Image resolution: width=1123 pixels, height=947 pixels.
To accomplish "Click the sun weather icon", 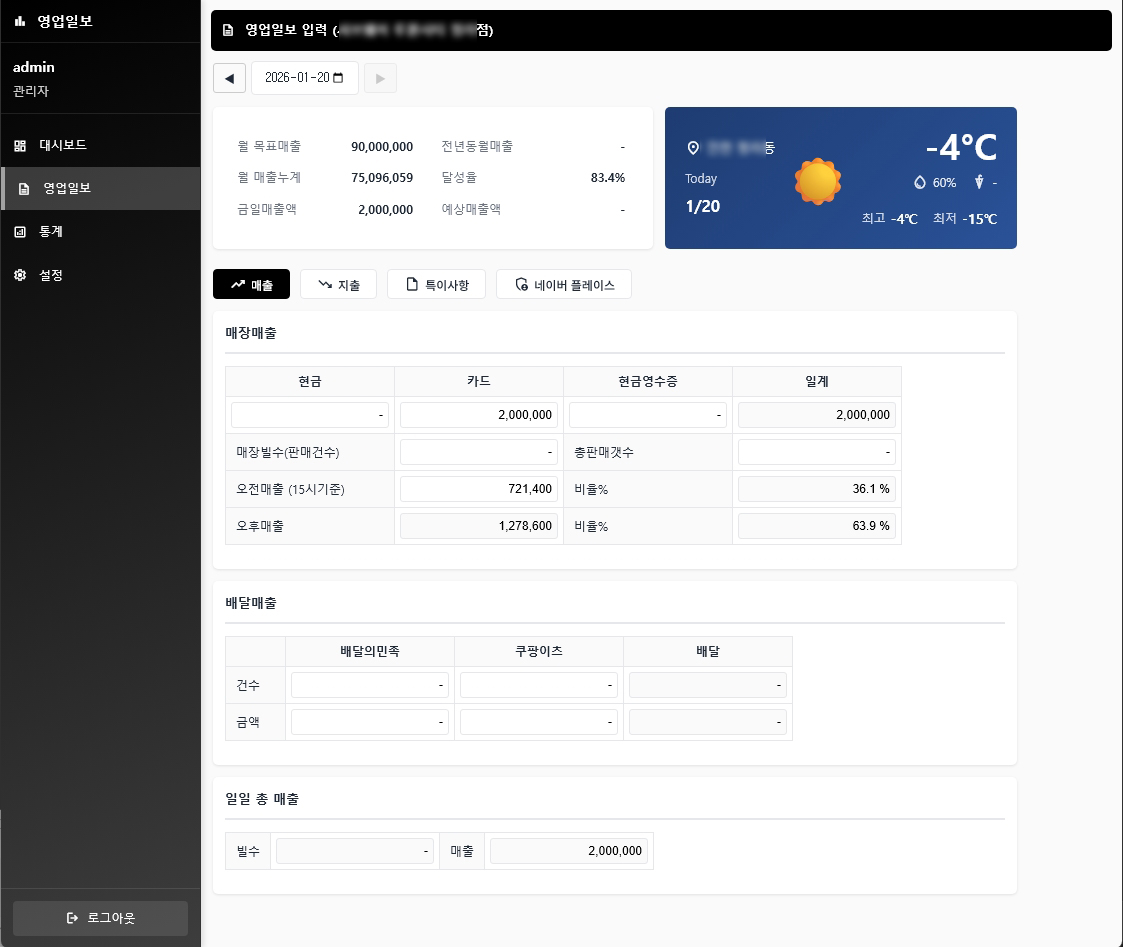I will [x=817, y=181].
